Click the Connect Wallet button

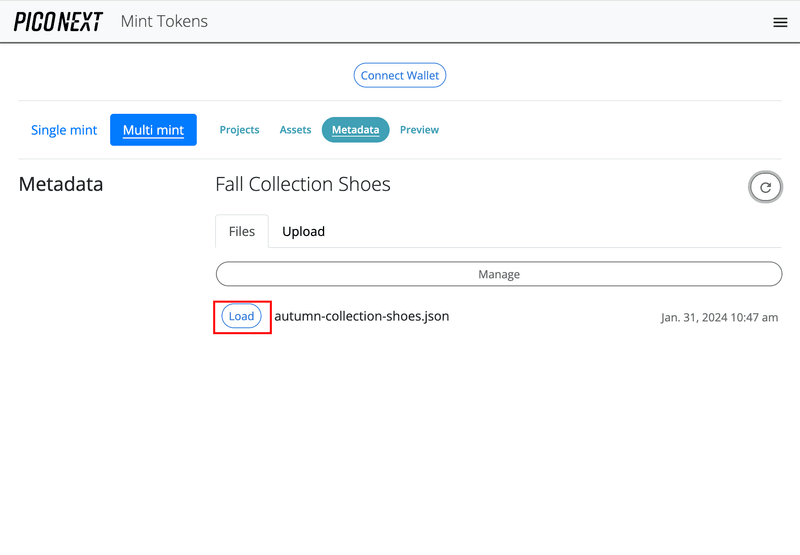click(400, 75)
